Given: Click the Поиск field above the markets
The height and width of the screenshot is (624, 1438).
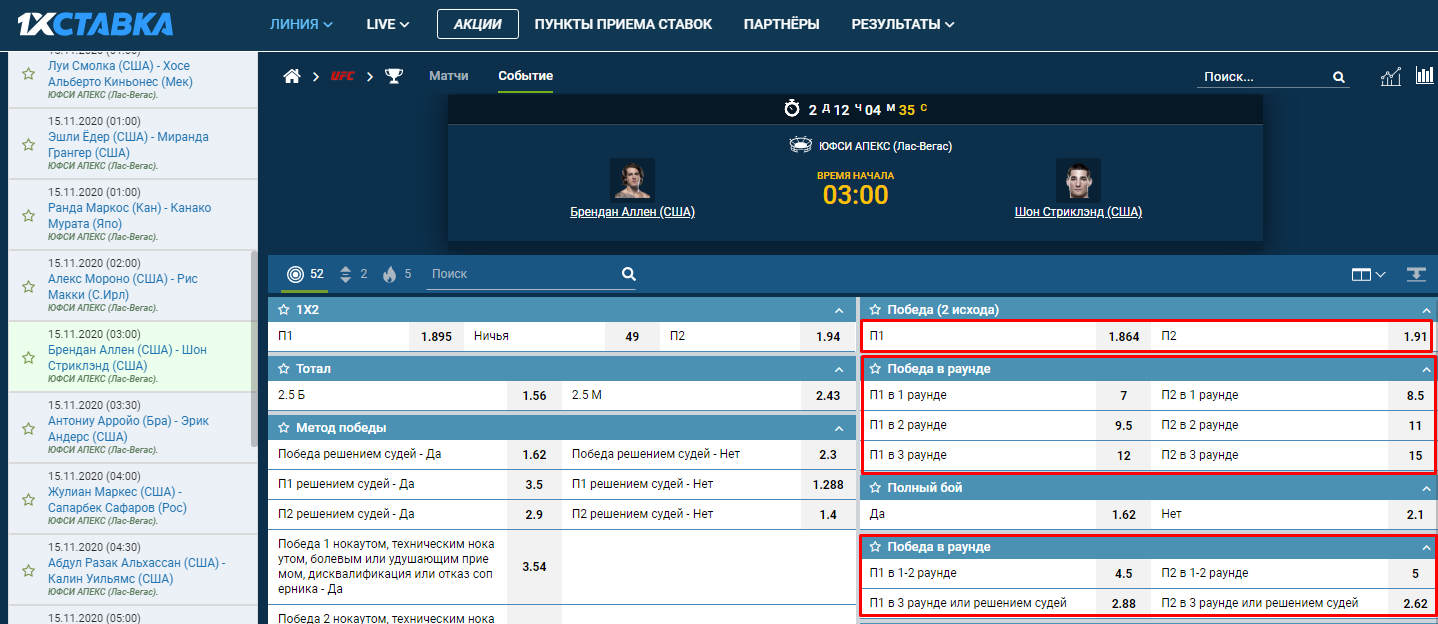Looking at the screenshot, I should [x=520, y=274].
